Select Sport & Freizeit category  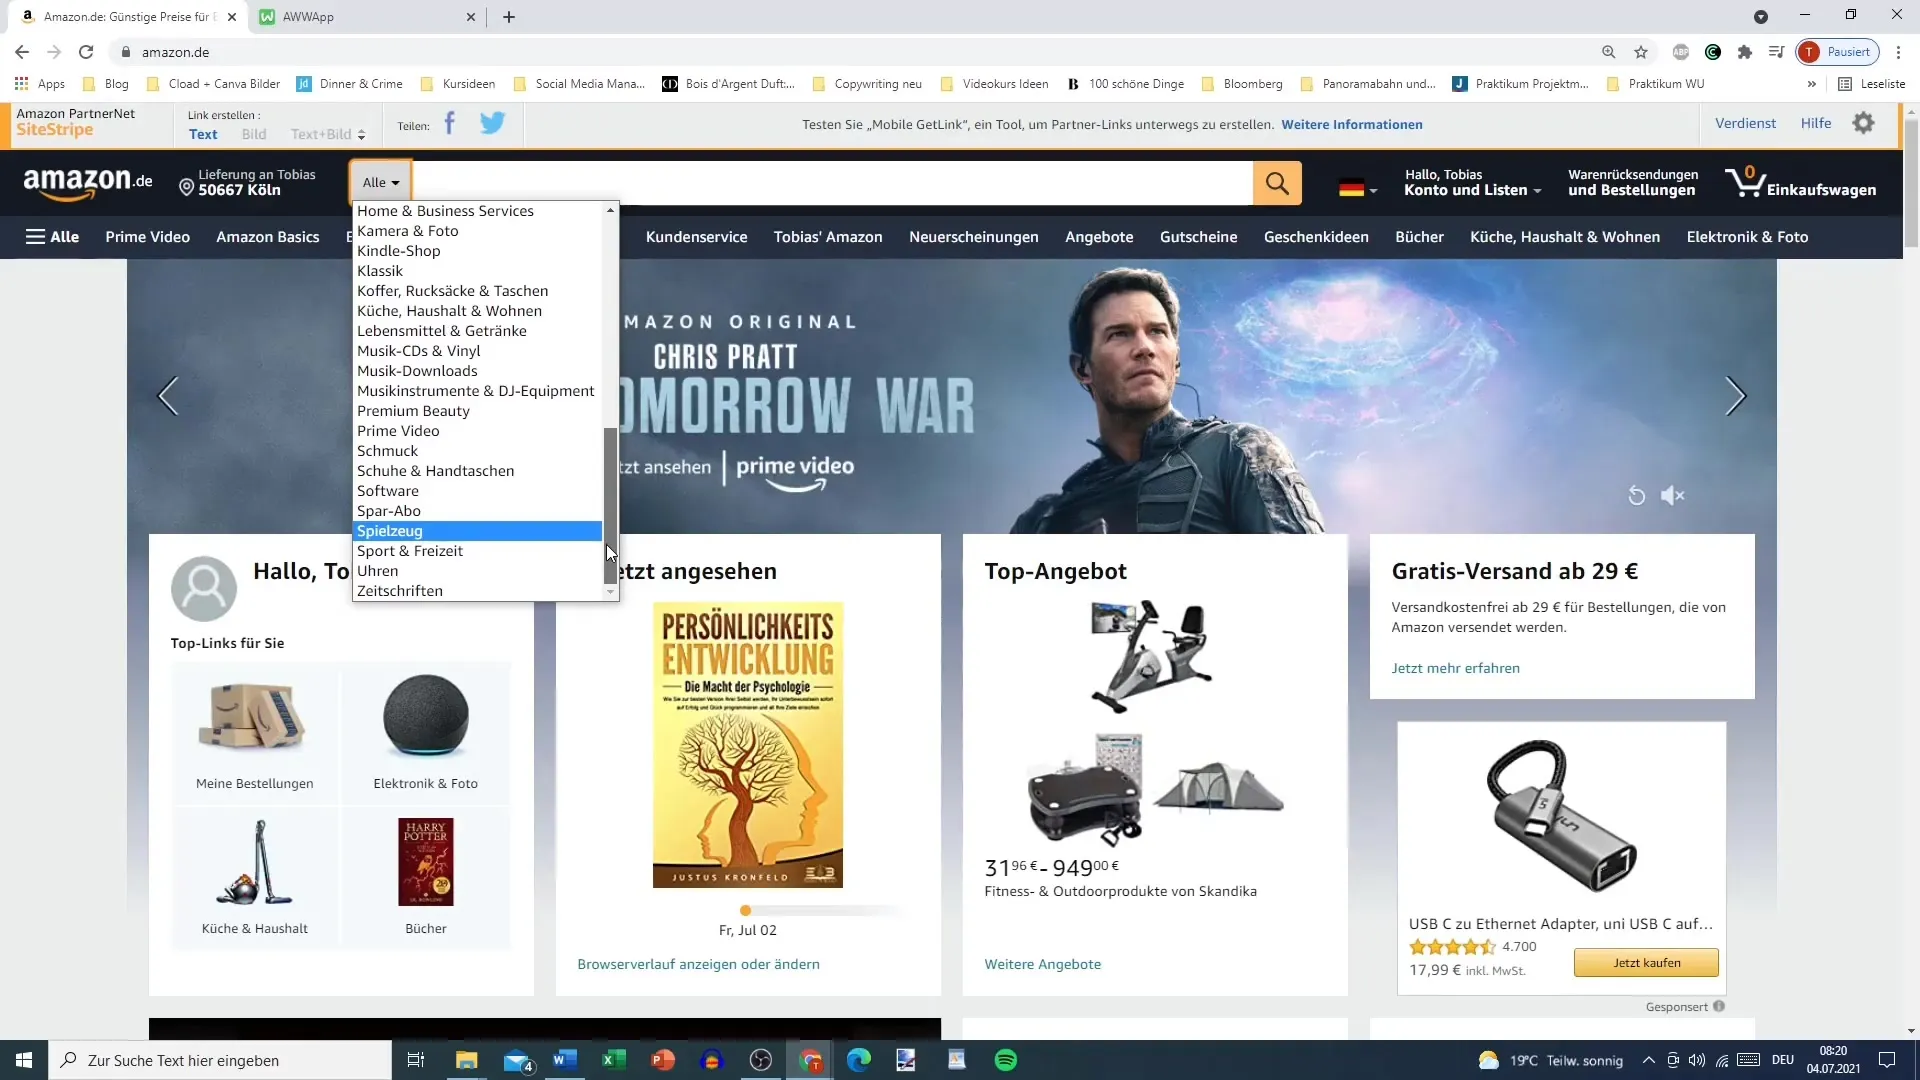point(478,551)
